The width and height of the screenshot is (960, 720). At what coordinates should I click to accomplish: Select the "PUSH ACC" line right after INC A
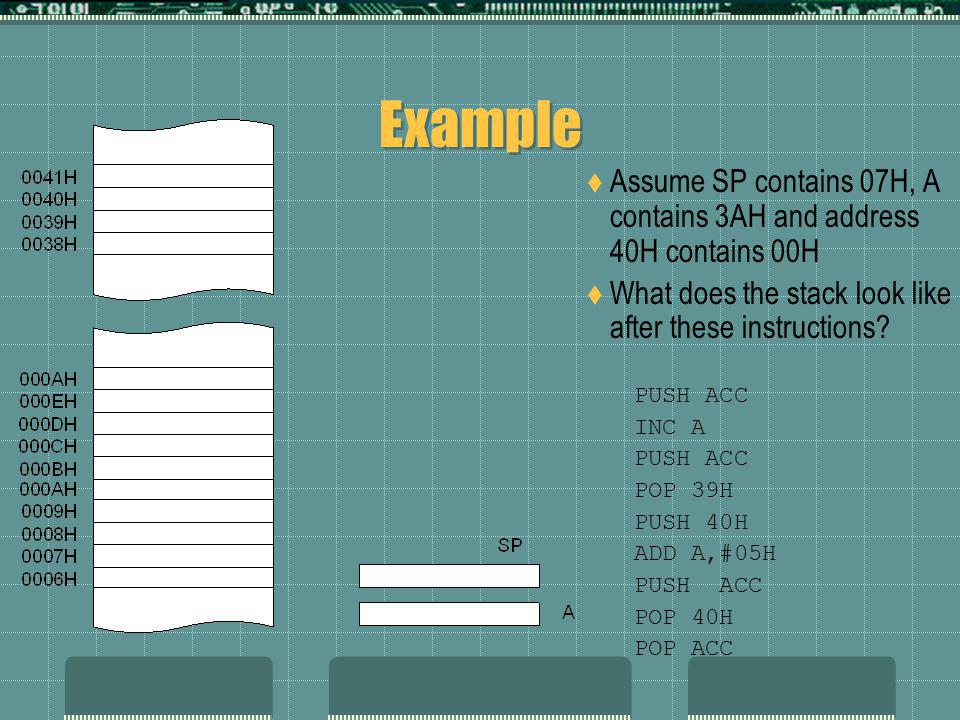click(x=691, y=458)
